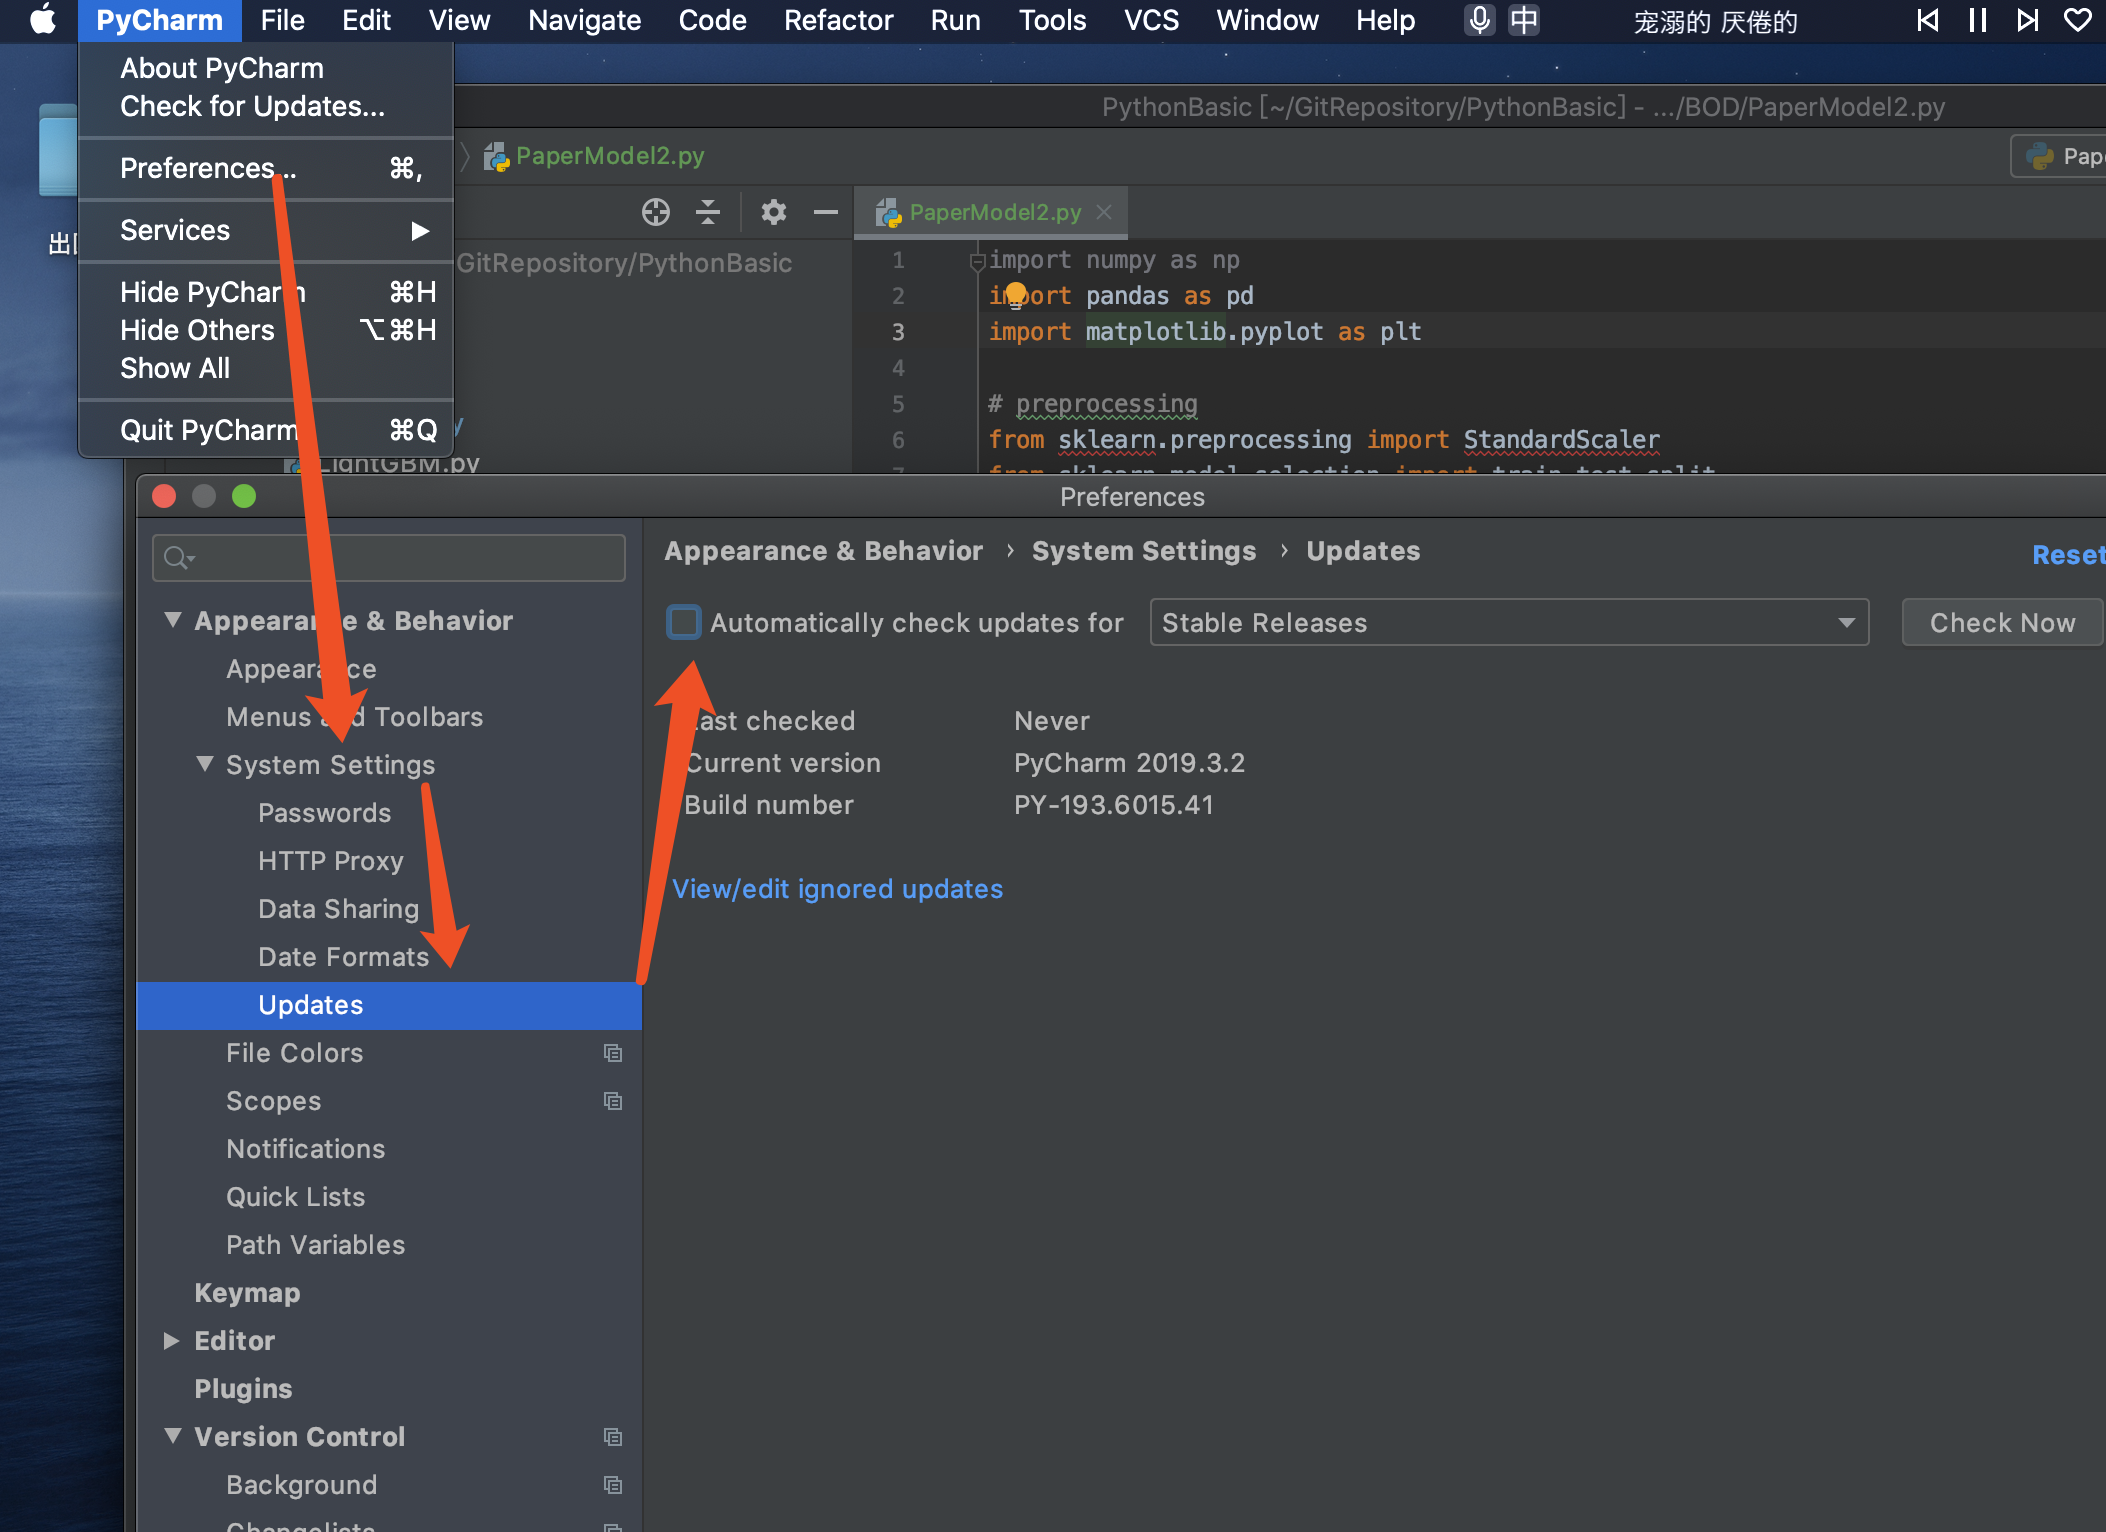Image resolution: width=2106 pixels, height=1532 pixels.
Task: Open the project panel gear settings icon
Action: point(773,212)
